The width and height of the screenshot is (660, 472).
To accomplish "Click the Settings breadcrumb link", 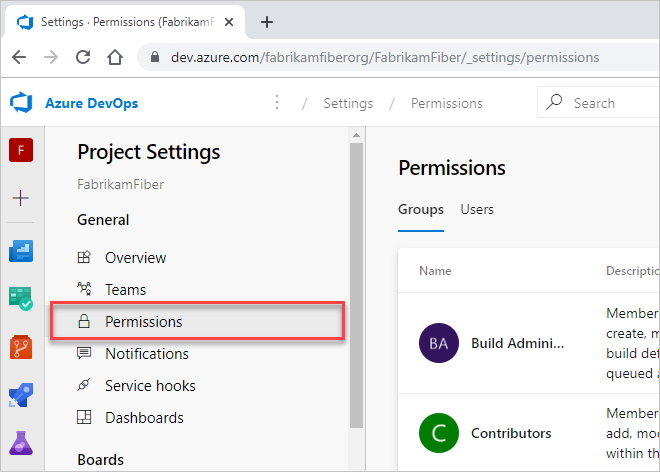I will (348, 103).
